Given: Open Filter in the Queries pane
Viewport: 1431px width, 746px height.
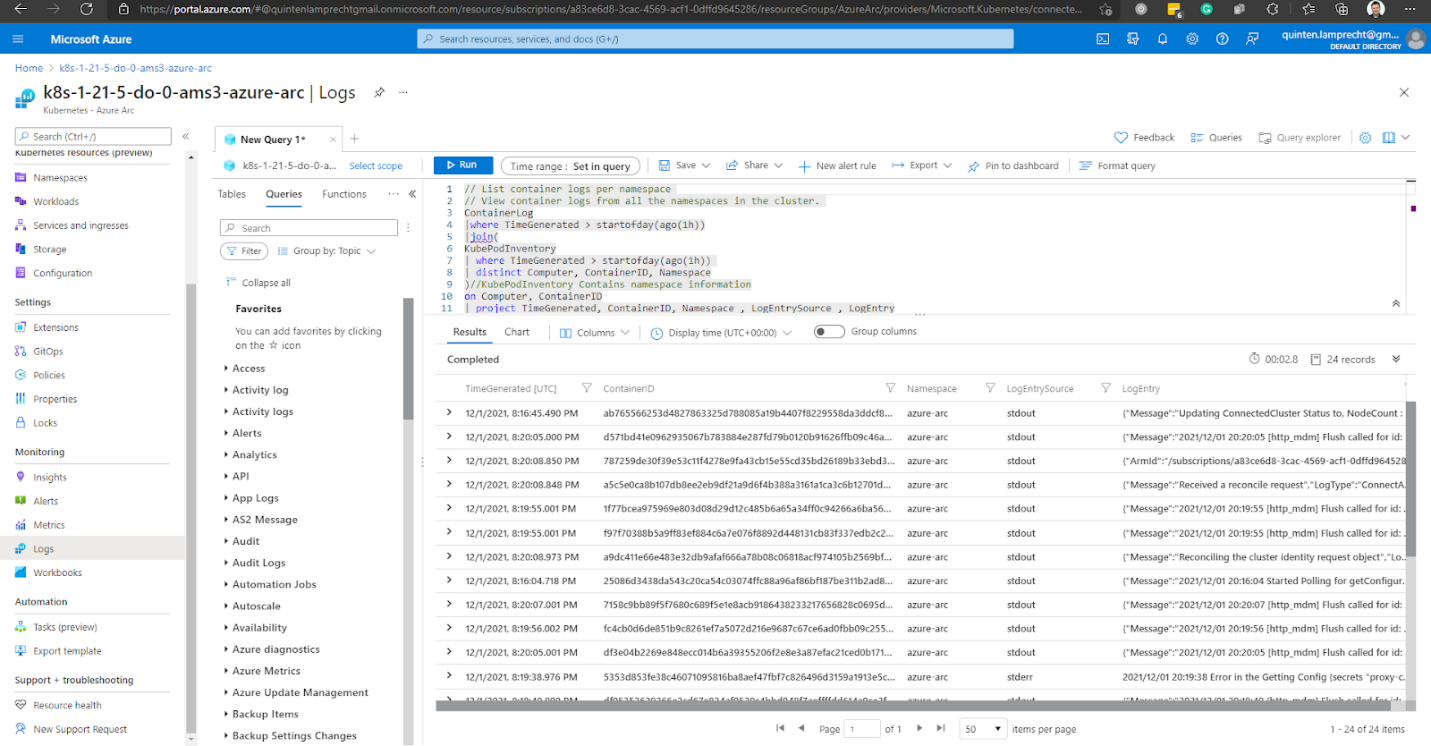Looking at the screenshot, I should (x=244, y=251).
